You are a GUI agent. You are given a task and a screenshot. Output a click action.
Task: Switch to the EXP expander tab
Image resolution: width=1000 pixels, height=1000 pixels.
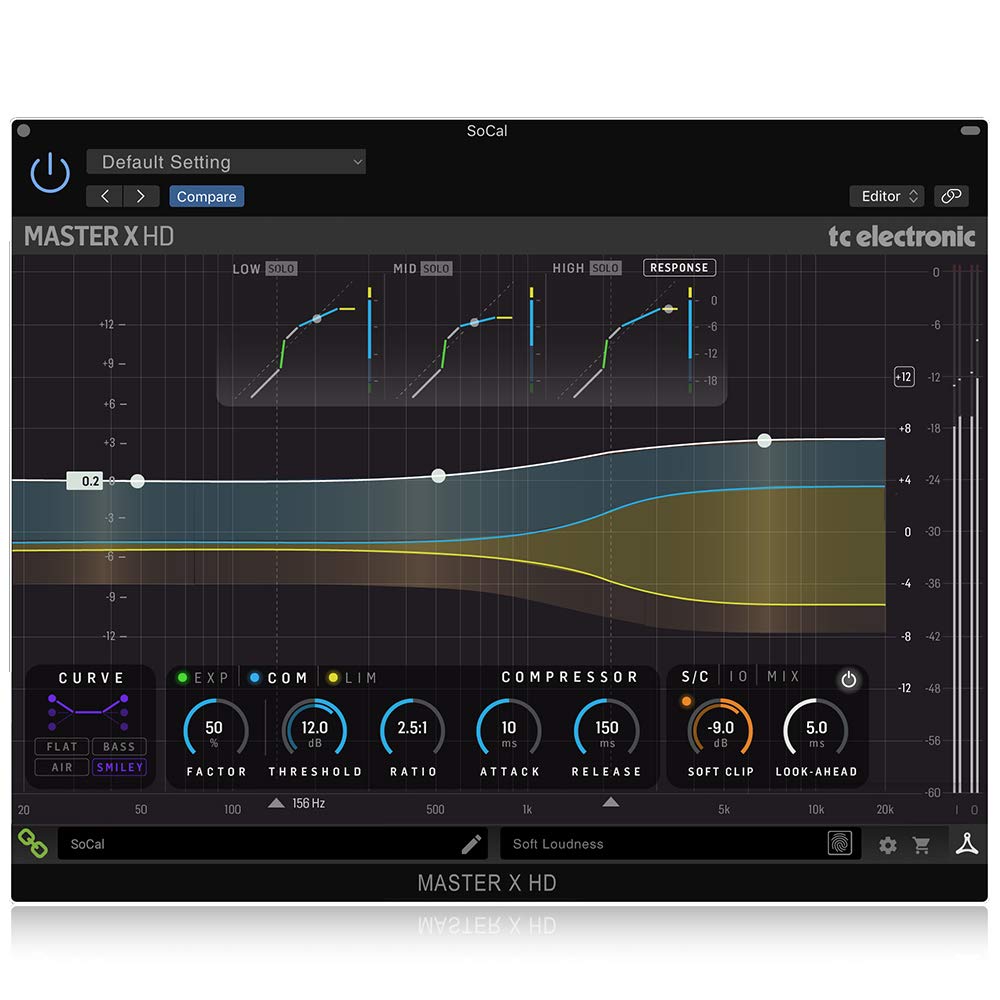[203, 678]
